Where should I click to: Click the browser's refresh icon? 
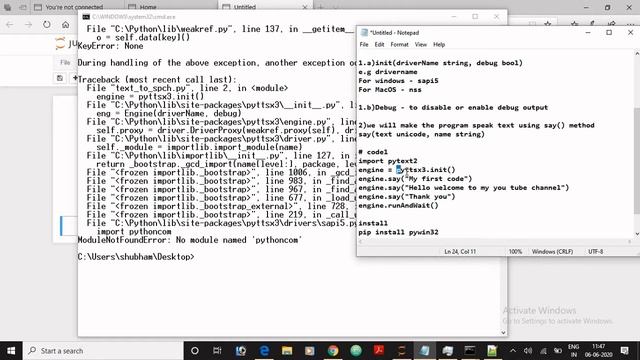point(47,24)
